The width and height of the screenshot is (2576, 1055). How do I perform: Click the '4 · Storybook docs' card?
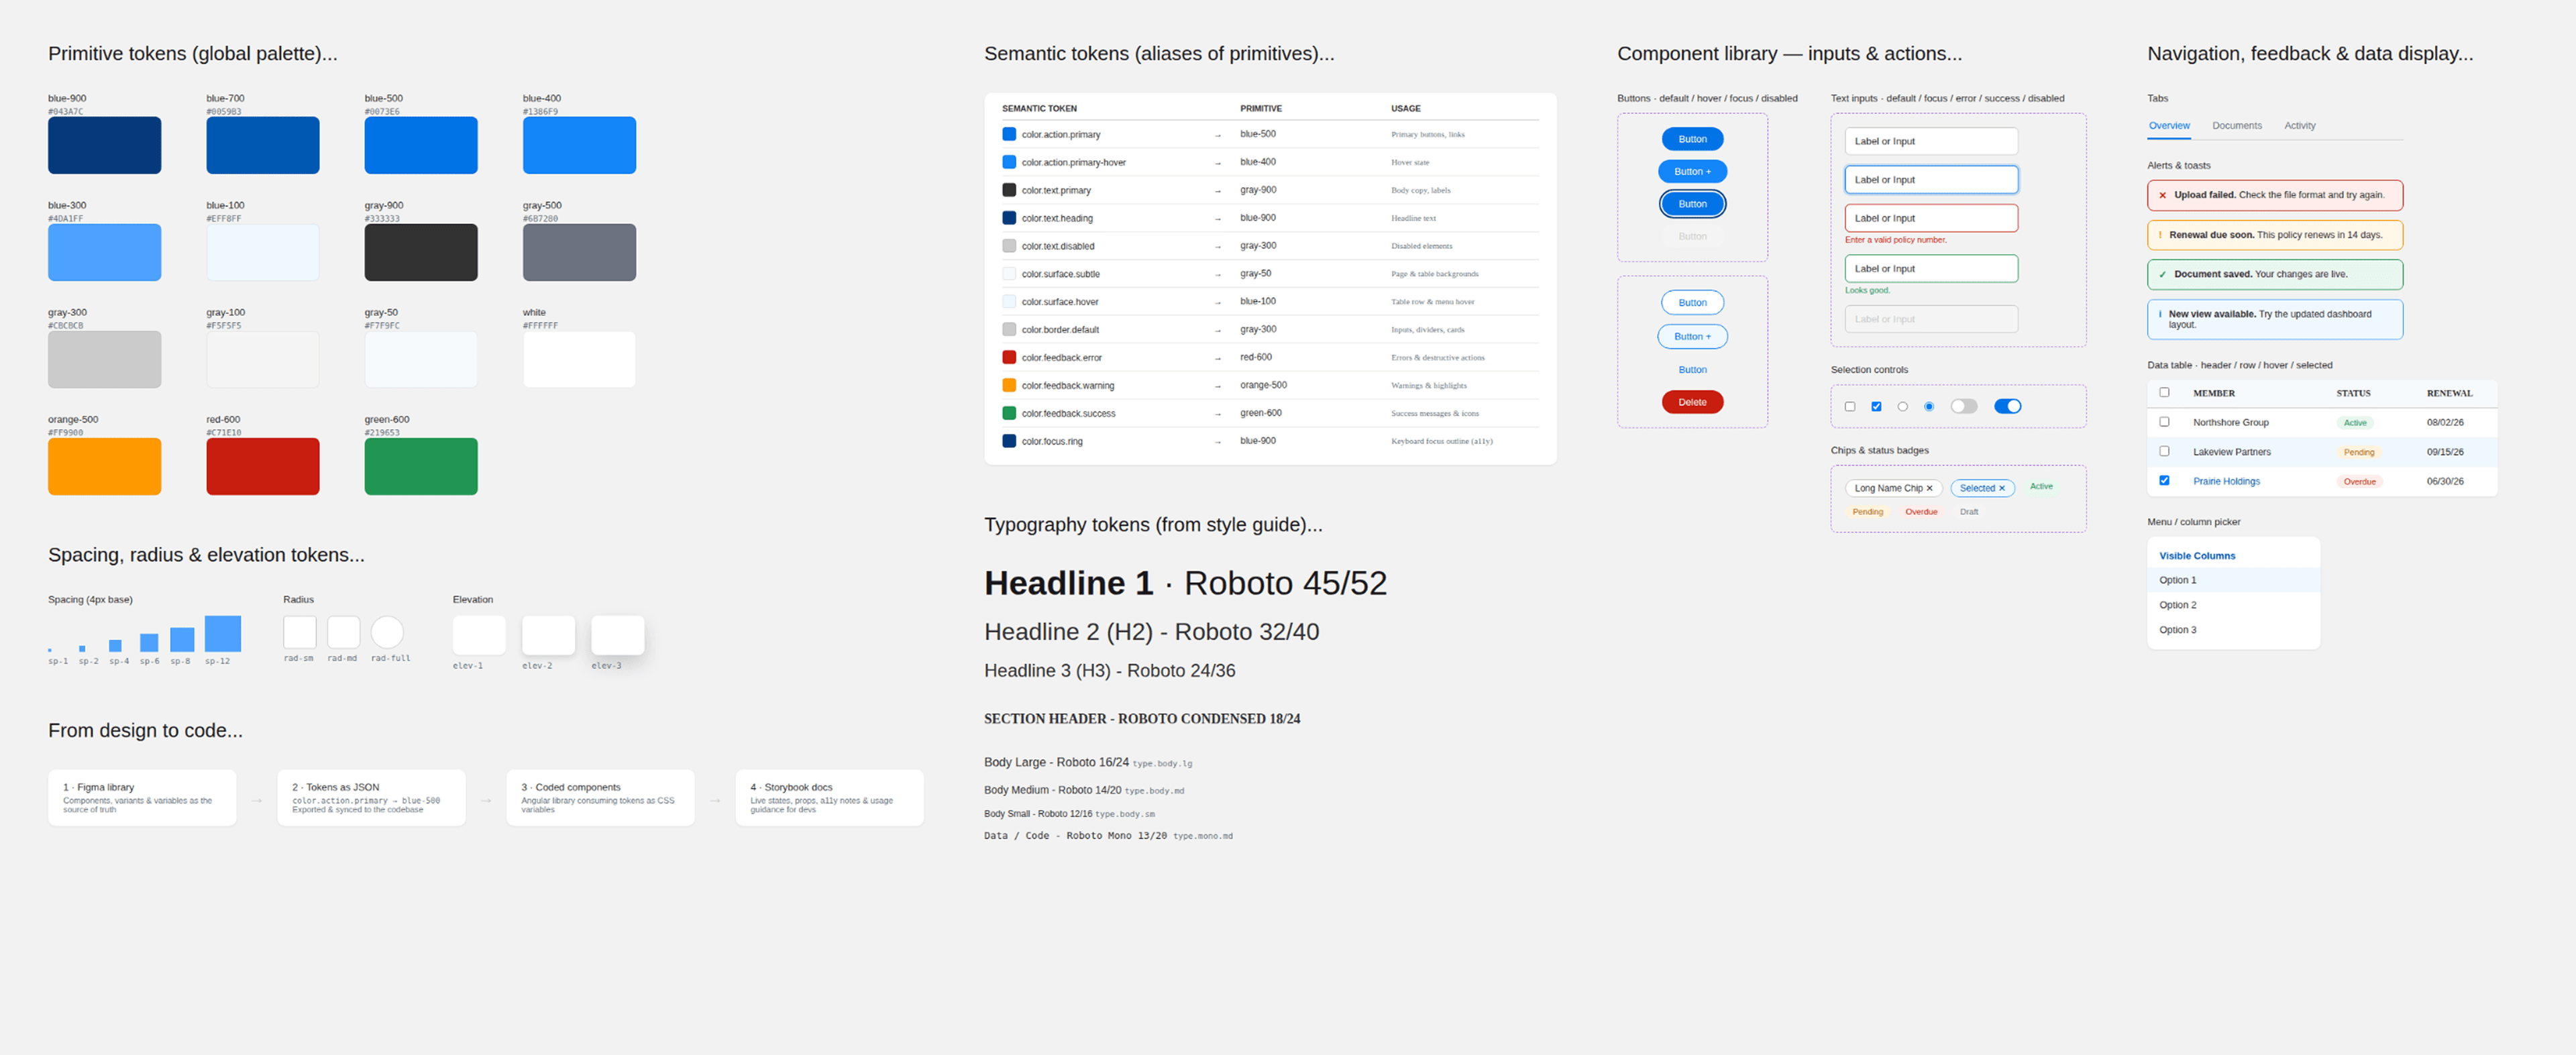(829, 797)
